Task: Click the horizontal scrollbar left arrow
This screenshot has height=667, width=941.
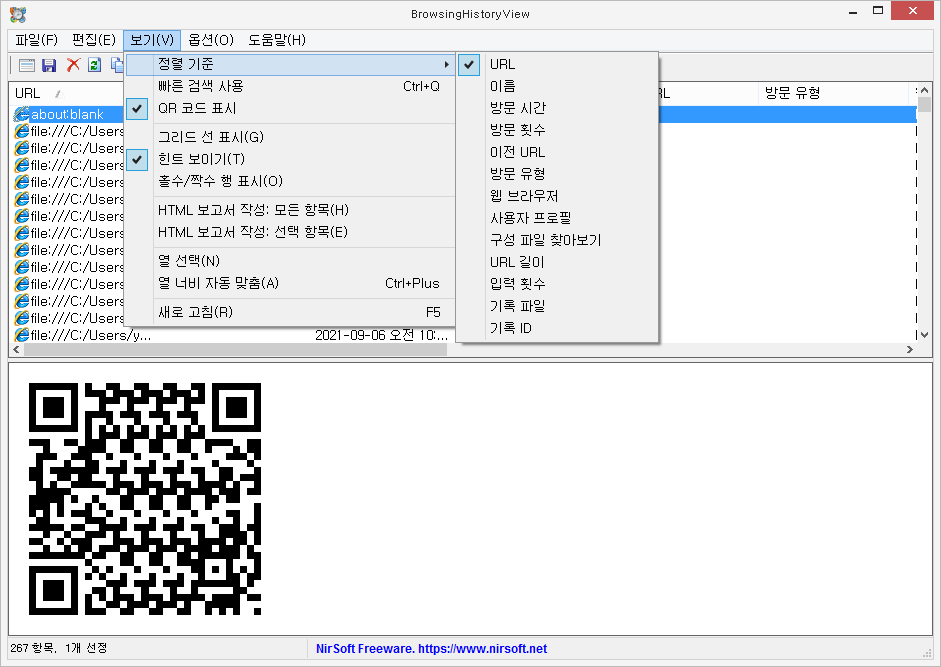Action: coord(16,349)
